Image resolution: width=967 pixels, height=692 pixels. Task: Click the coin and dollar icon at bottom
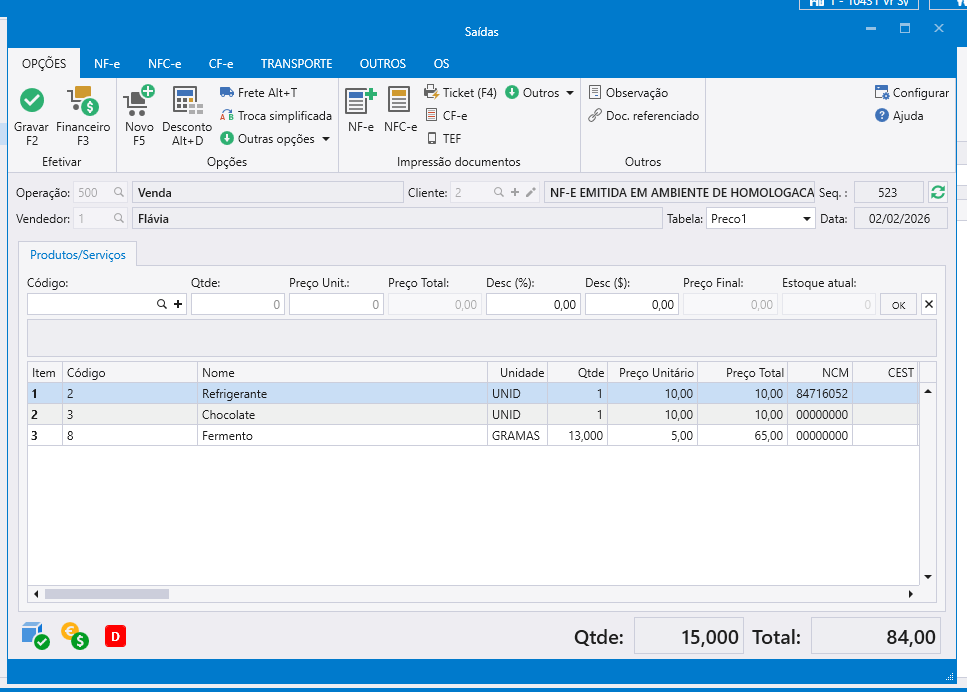(x=75, y=635)
